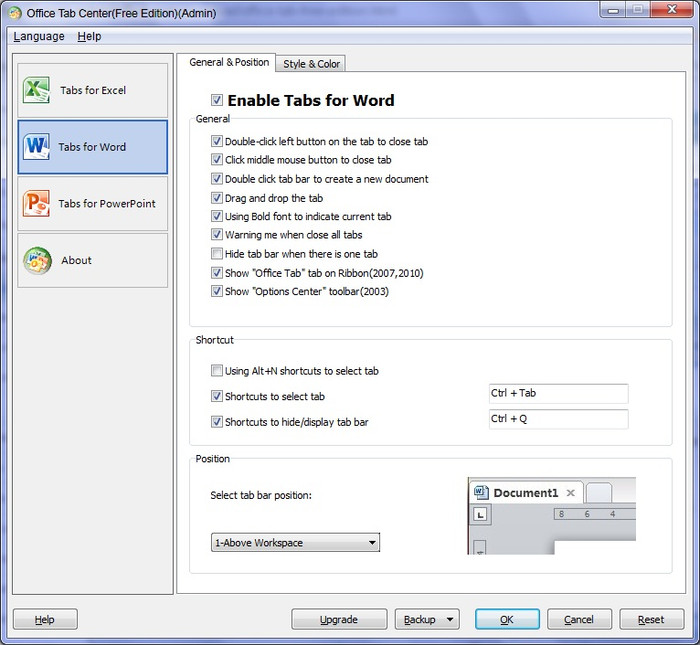
Task: Click the Ctrl + Tab shortcut field
Action: (558, 393)
